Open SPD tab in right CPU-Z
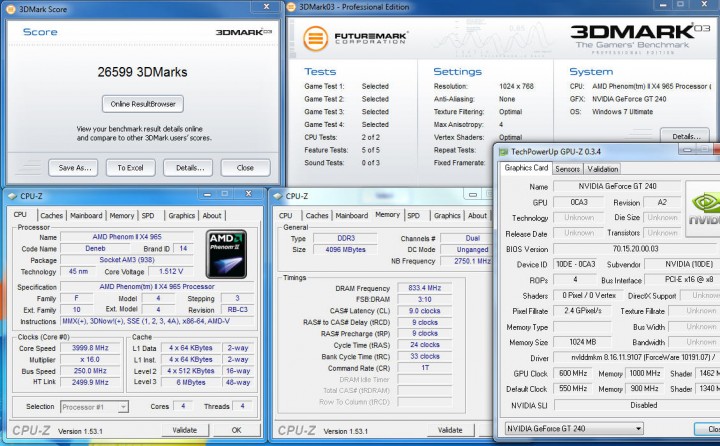Viewport: 720px width, 446px height. [413, 215]
